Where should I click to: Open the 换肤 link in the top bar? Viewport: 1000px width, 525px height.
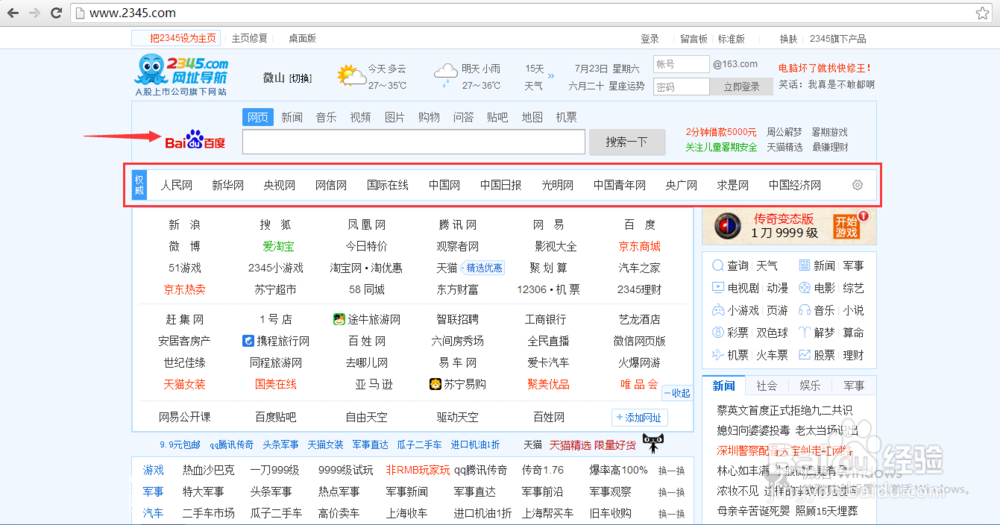[788, 39]
